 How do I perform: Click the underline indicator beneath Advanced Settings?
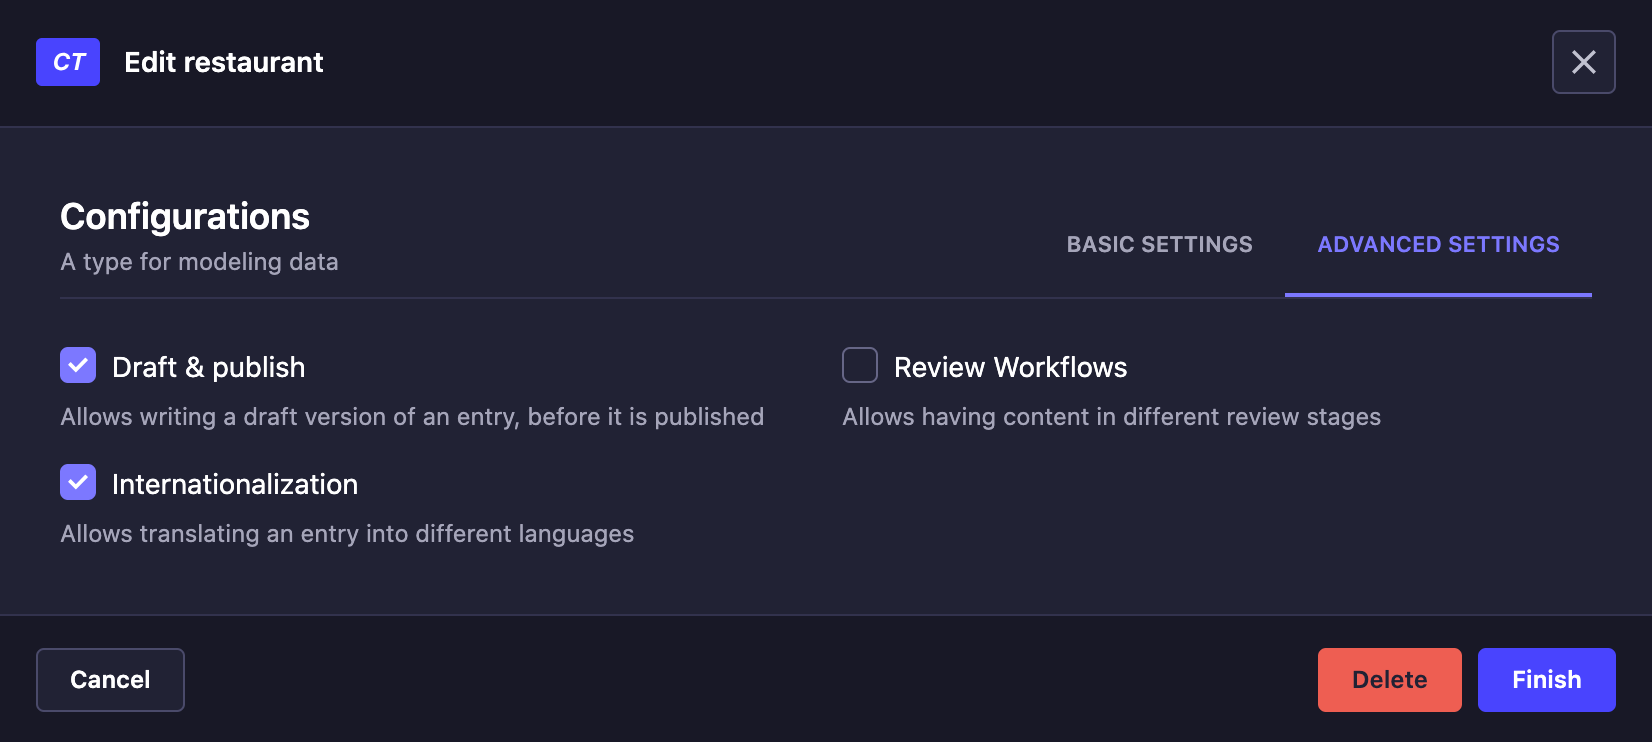pyautogui.click(x=1437, y=295)
